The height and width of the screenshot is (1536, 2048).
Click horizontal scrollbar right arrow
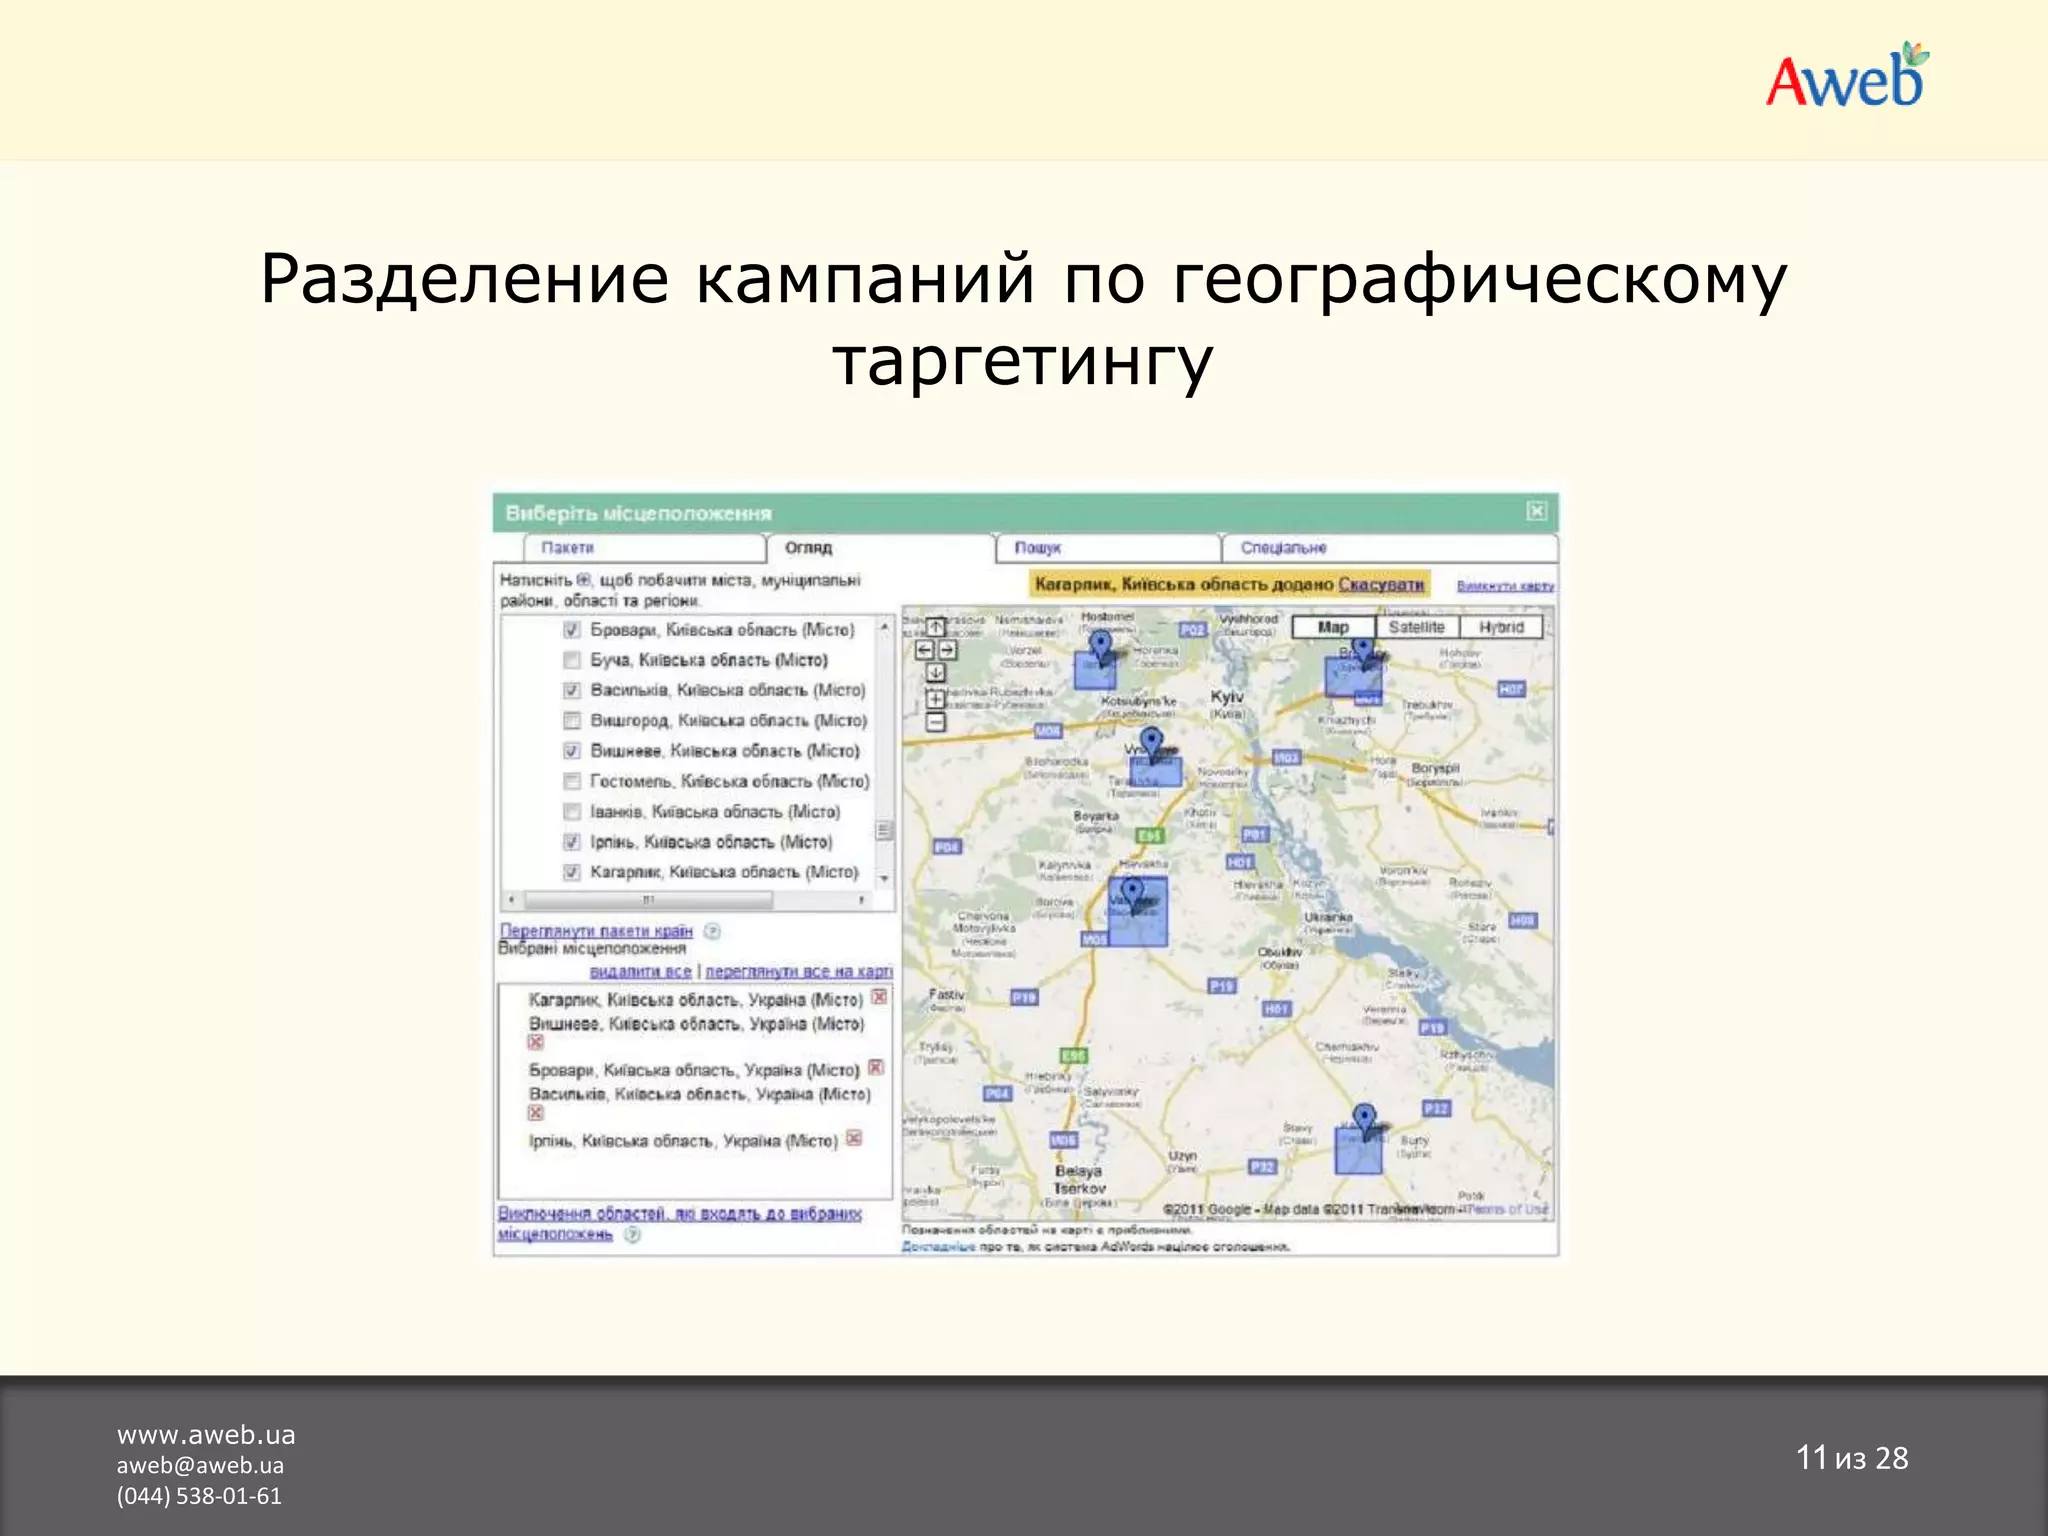(x=862, y=900)
